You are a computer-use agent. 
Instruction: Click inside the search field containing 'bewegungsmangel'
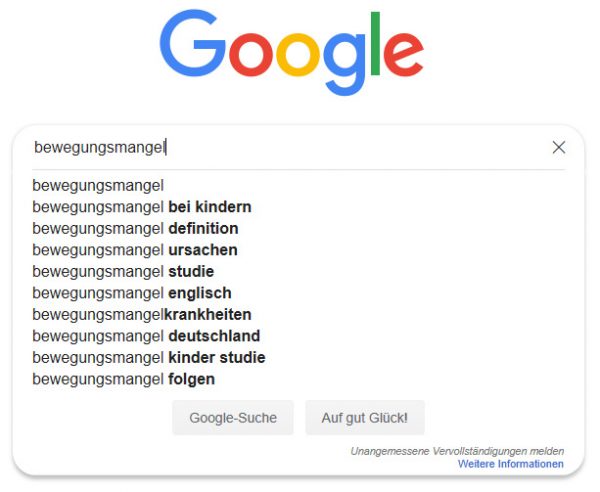point(280,148)
